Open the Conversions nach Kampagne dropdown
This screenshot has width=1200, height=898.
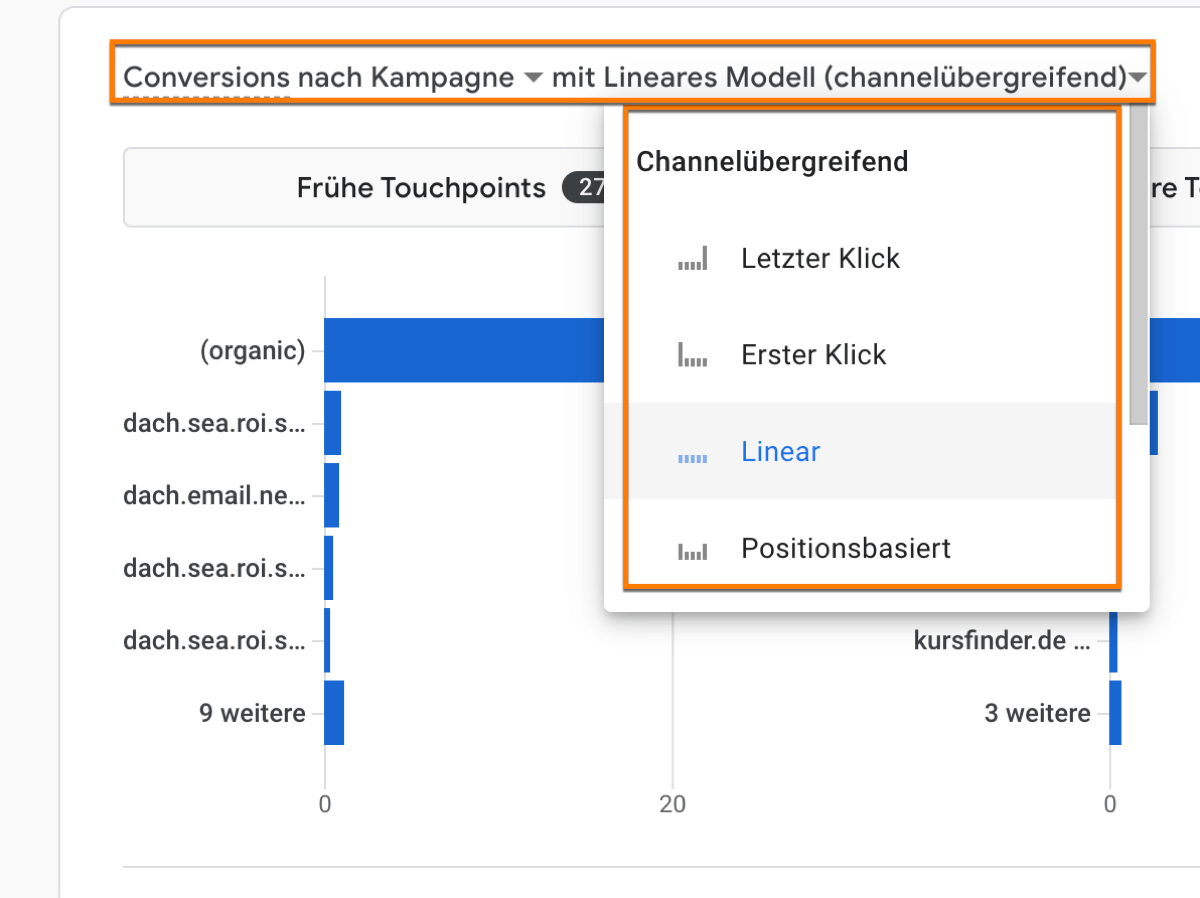pyautogui.click(x=320, y=77)
